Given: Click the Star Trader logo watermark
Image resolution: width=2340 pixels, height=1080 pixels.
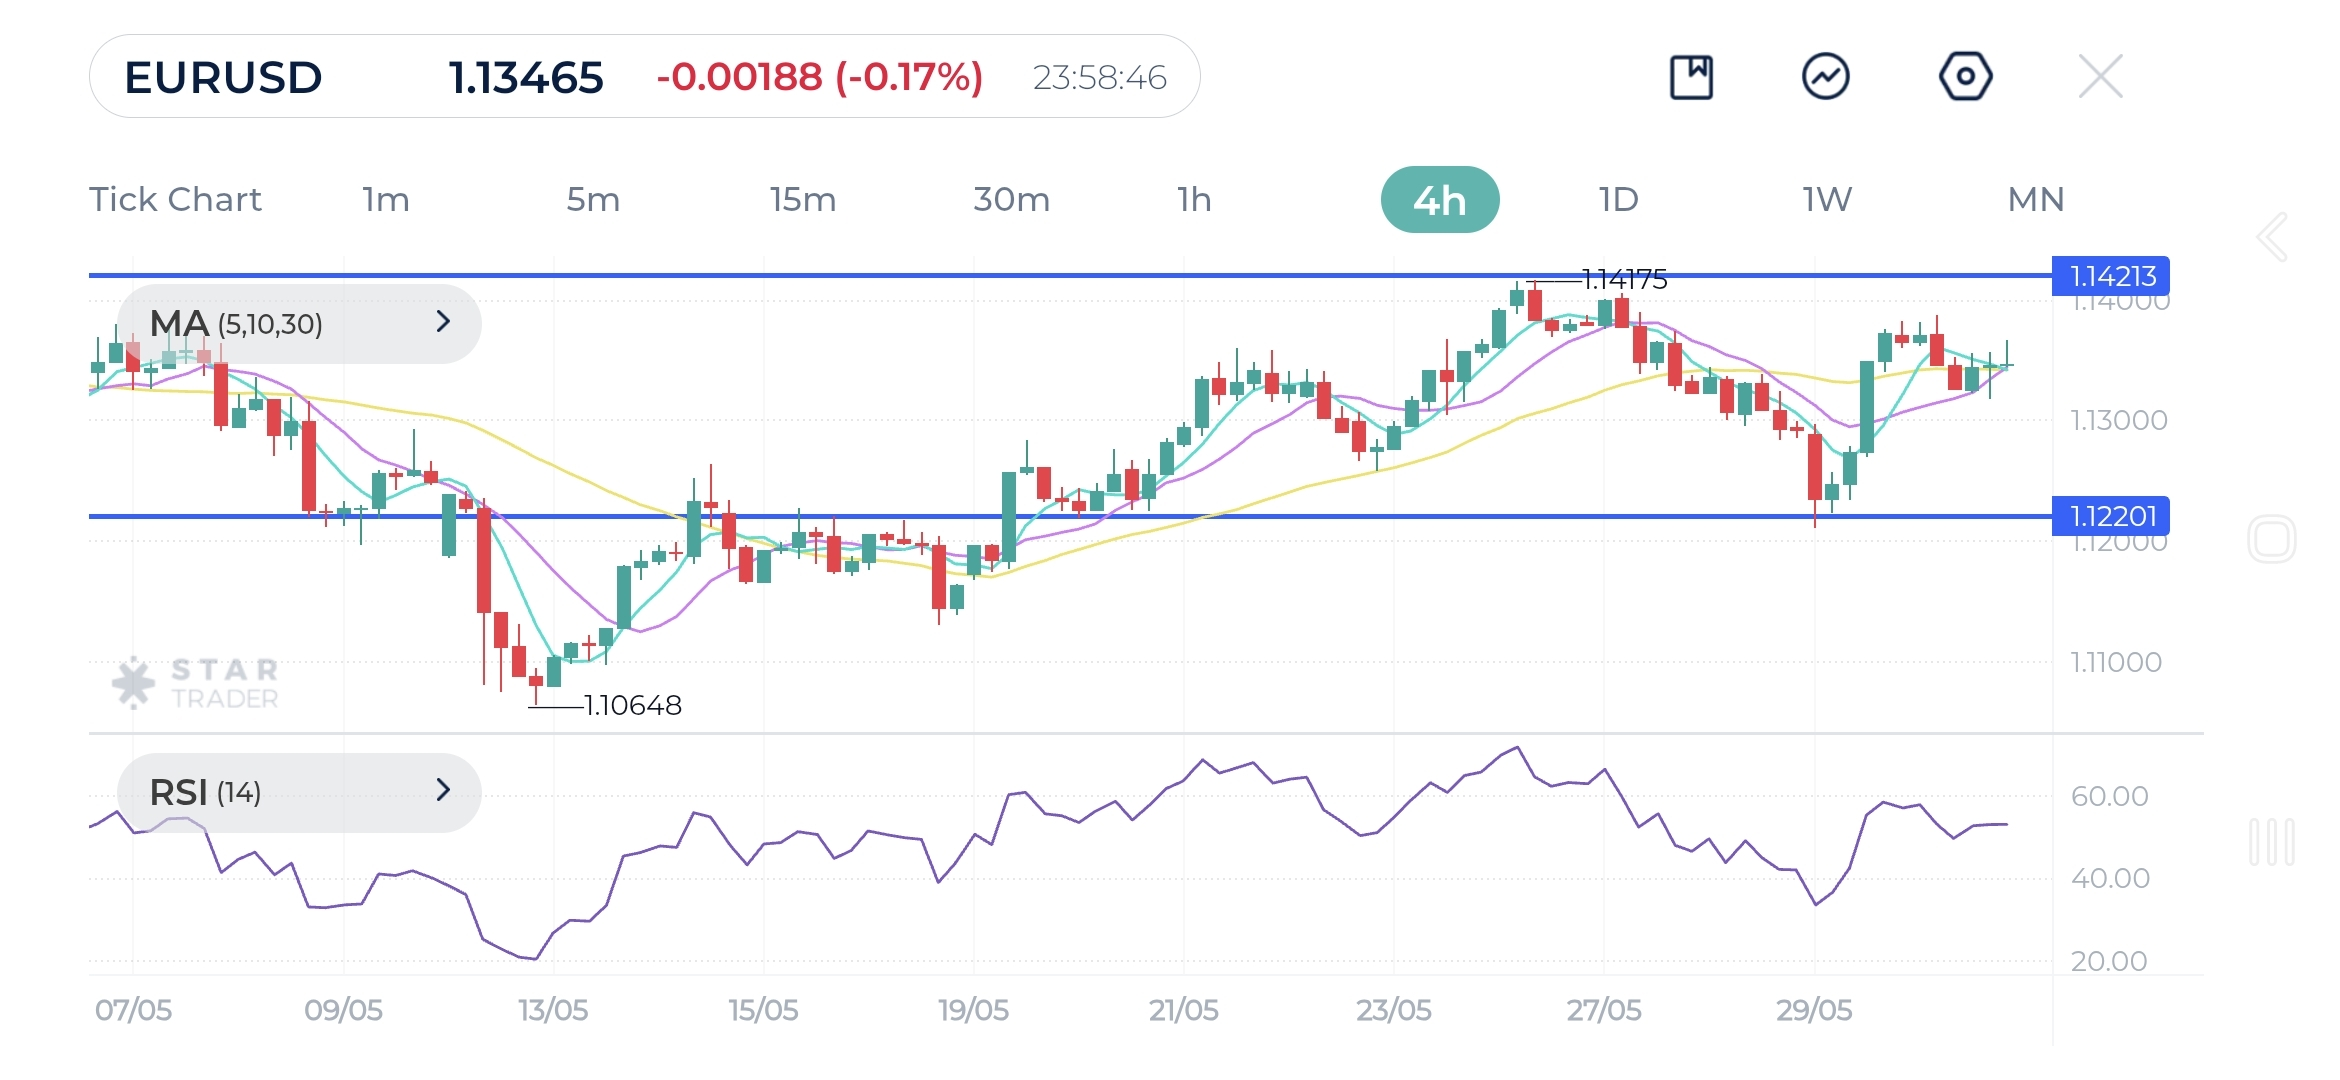Looking at the screenshot, I should pos(196,684).
